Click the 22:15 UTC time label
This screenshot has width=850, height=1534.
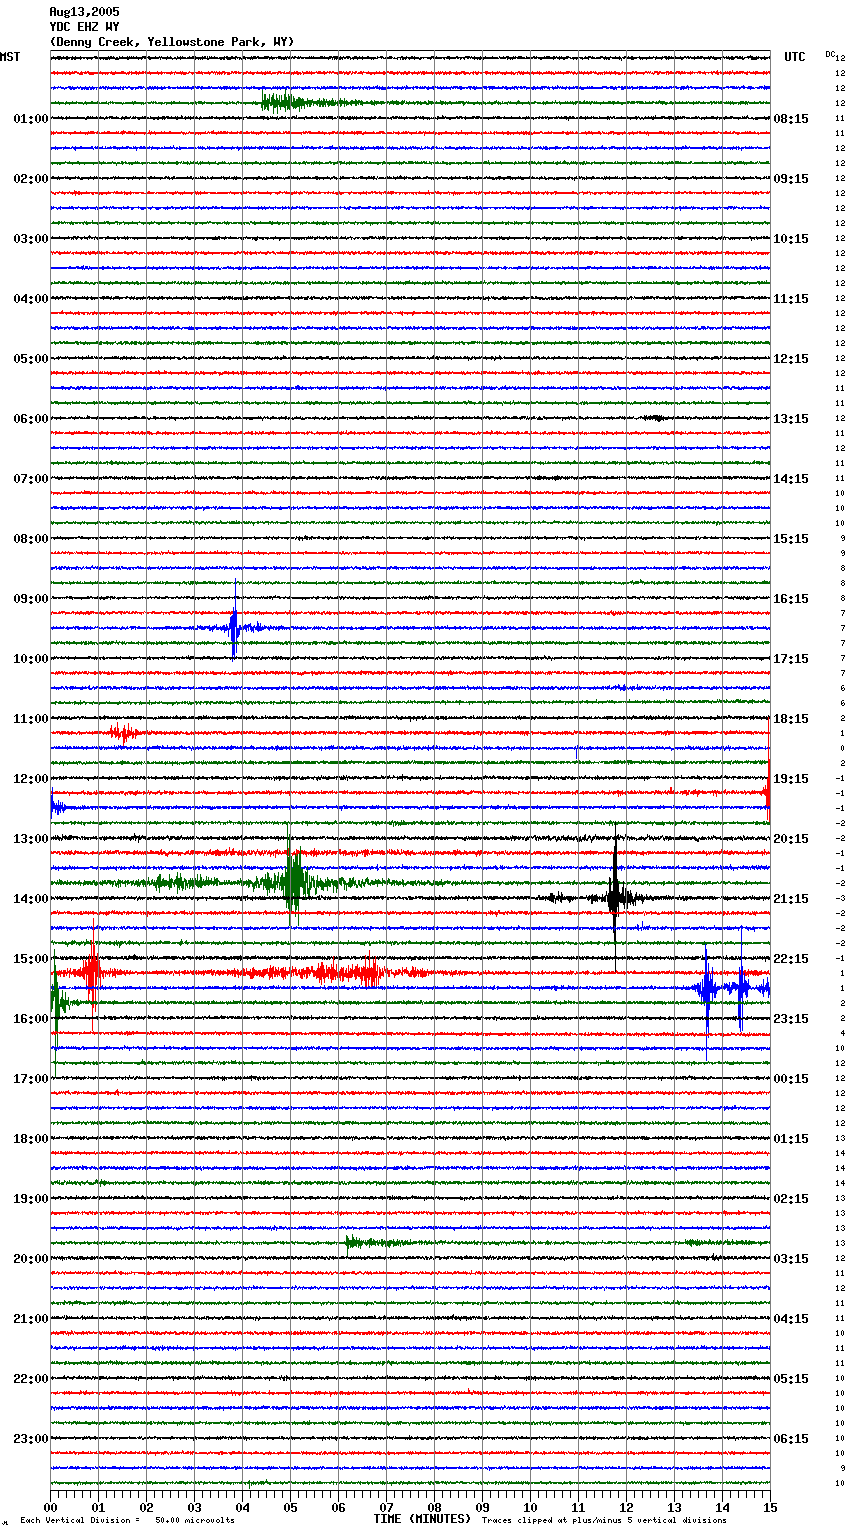(791, 959)
